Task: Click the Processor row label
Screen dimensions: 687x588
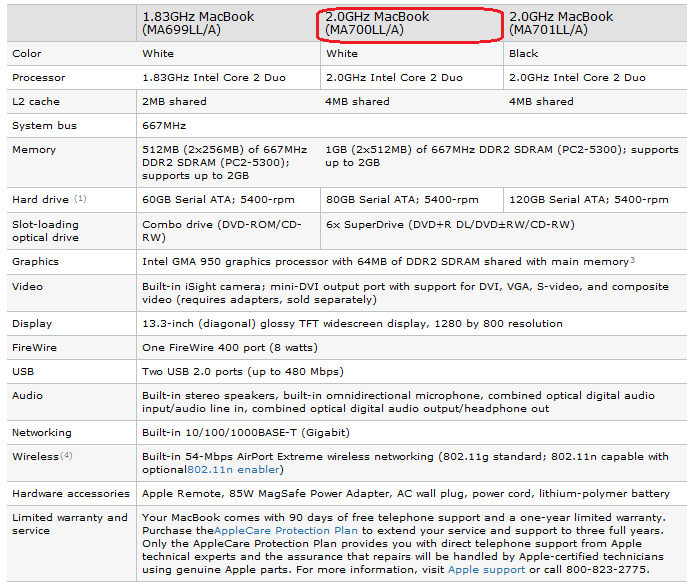Action: click(x=39, y=78)
